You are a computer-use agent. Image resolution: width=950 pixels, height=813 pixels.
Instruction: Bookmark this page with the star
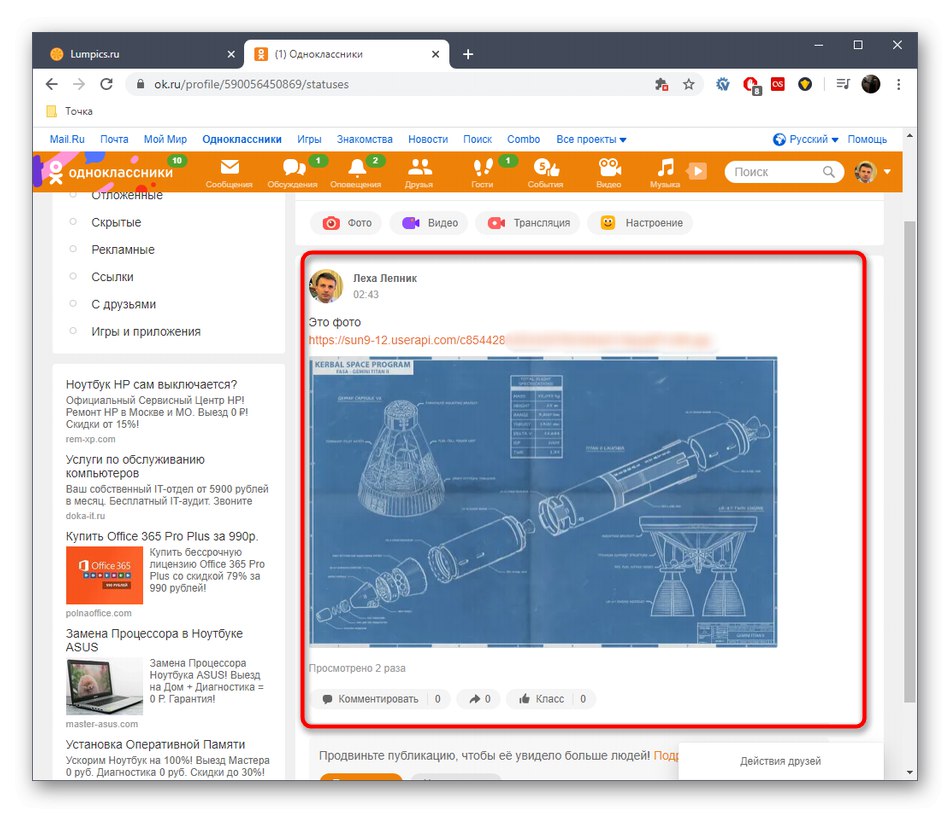coord(688,84)
